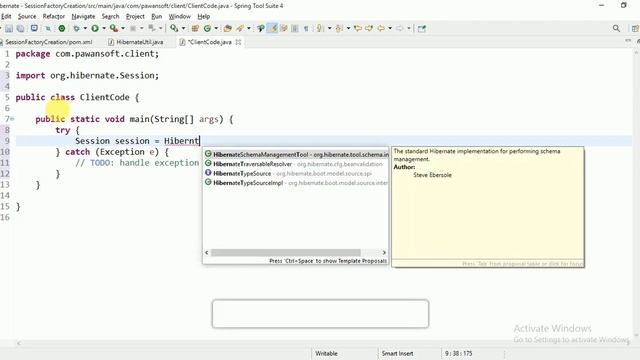The image size is (640, 360).
Task: Open the Project menu
Action: pos(135,16)
